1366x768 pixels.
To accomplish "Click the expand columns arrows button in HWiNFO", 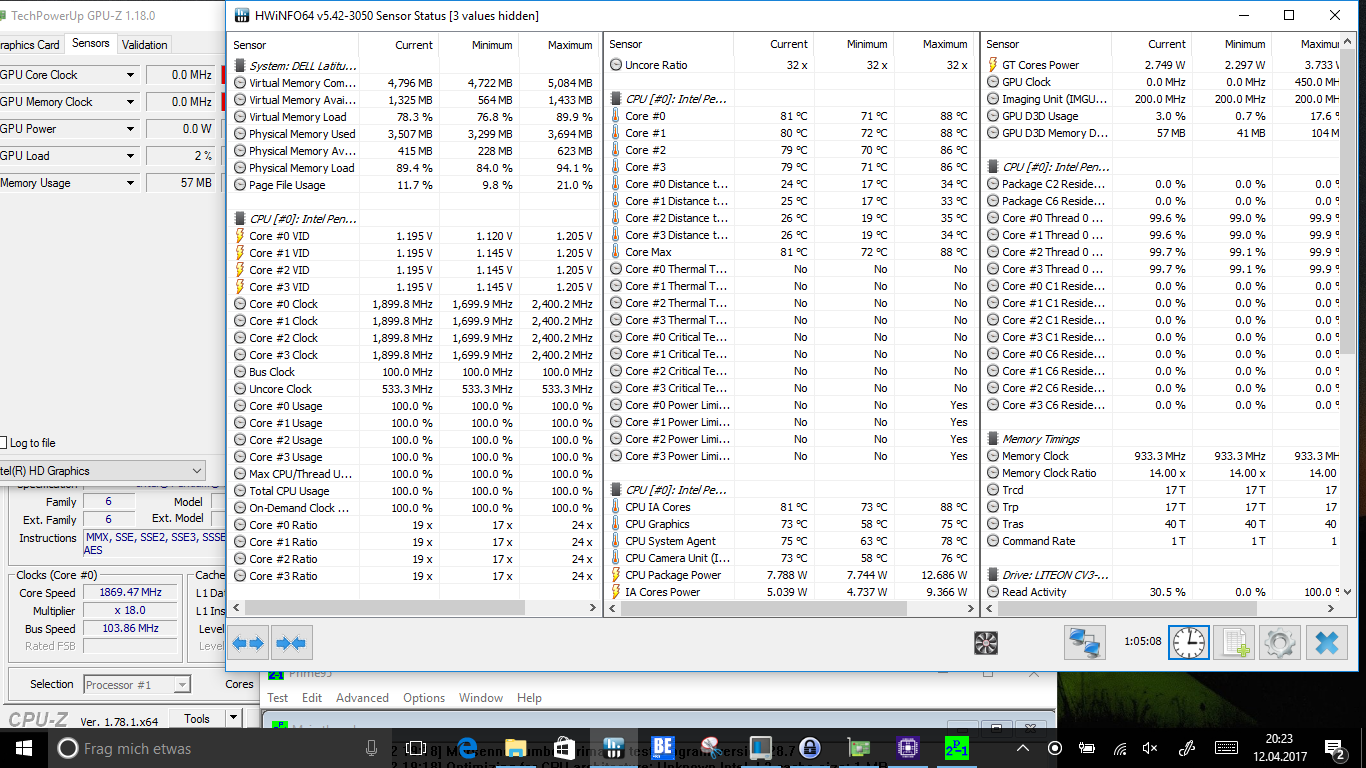I will (248, 643).
